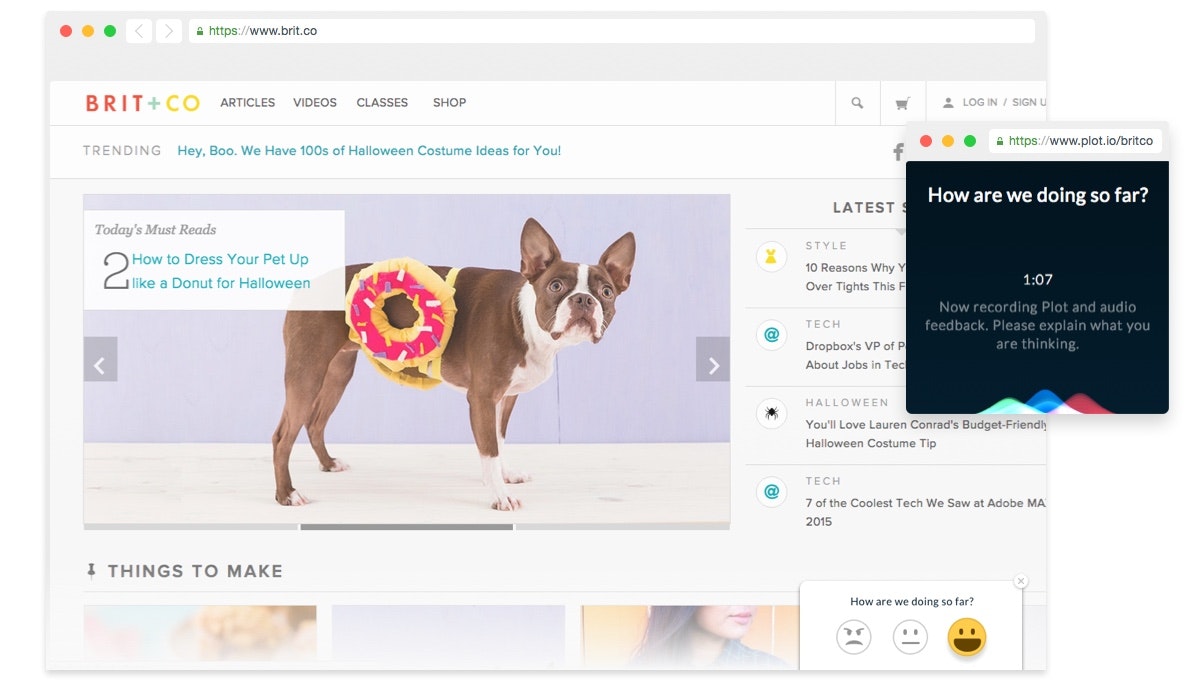The width and height of the screenshot is (1198, 680).
Task: Open the trending Halloween Costume Ideas link
Action: click(x=369, y=151)
